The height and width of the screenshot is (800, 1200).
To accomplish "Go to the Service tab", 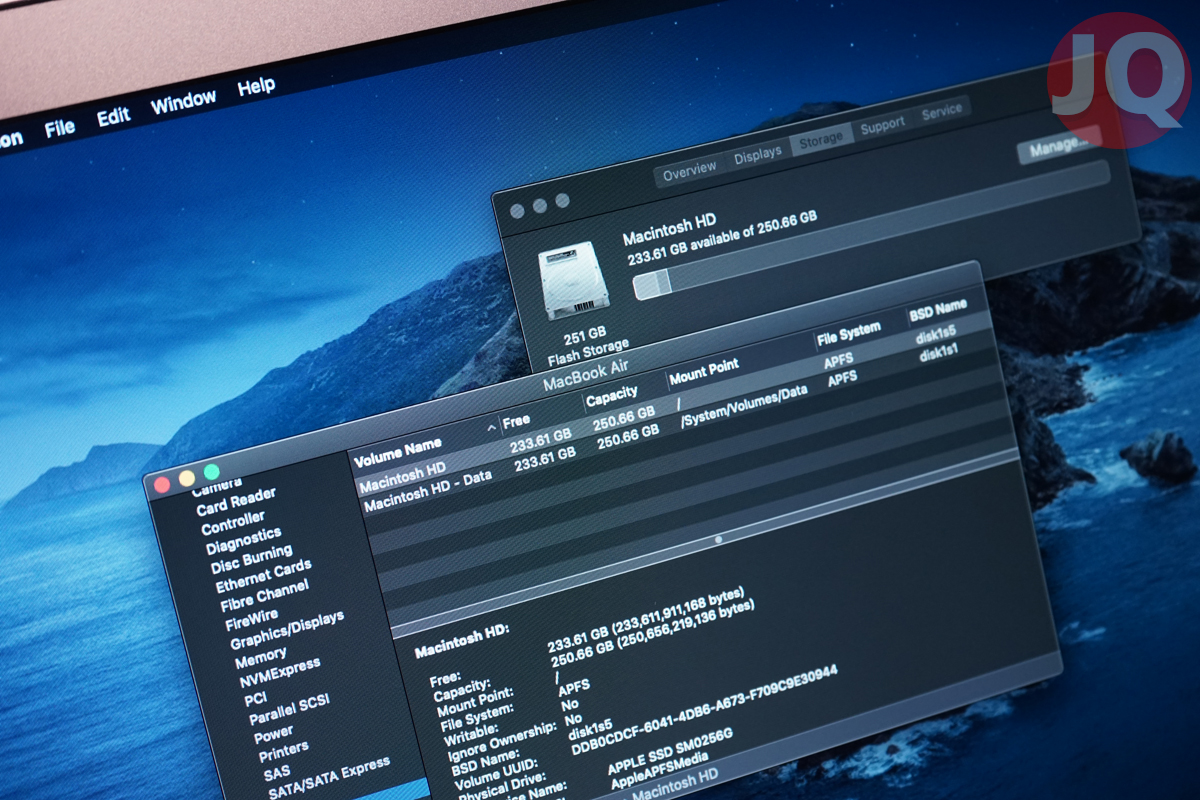I will (941, 112).
